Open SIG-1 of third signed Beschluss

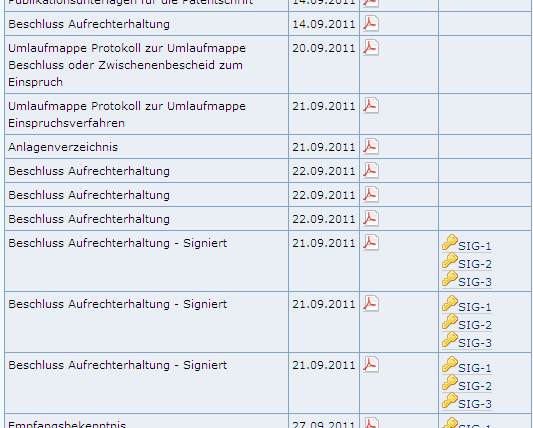[x=467, y=365]
